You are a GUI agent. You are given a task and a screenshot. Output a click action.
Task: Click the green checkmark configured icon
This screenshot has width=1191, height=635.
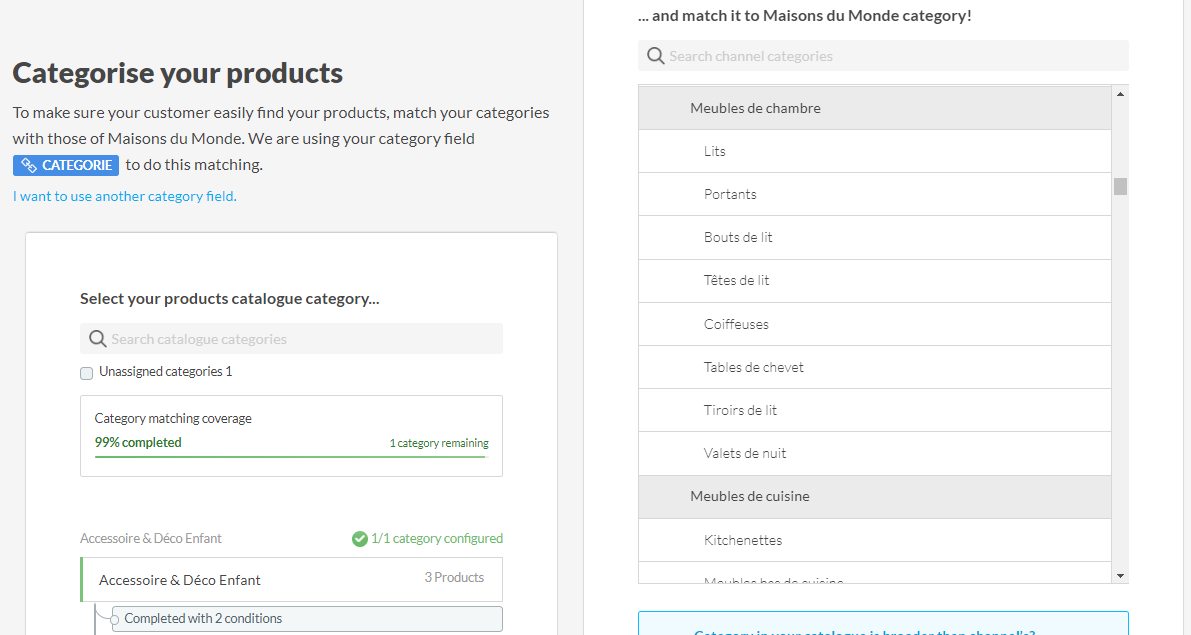[x=359, y=539]
